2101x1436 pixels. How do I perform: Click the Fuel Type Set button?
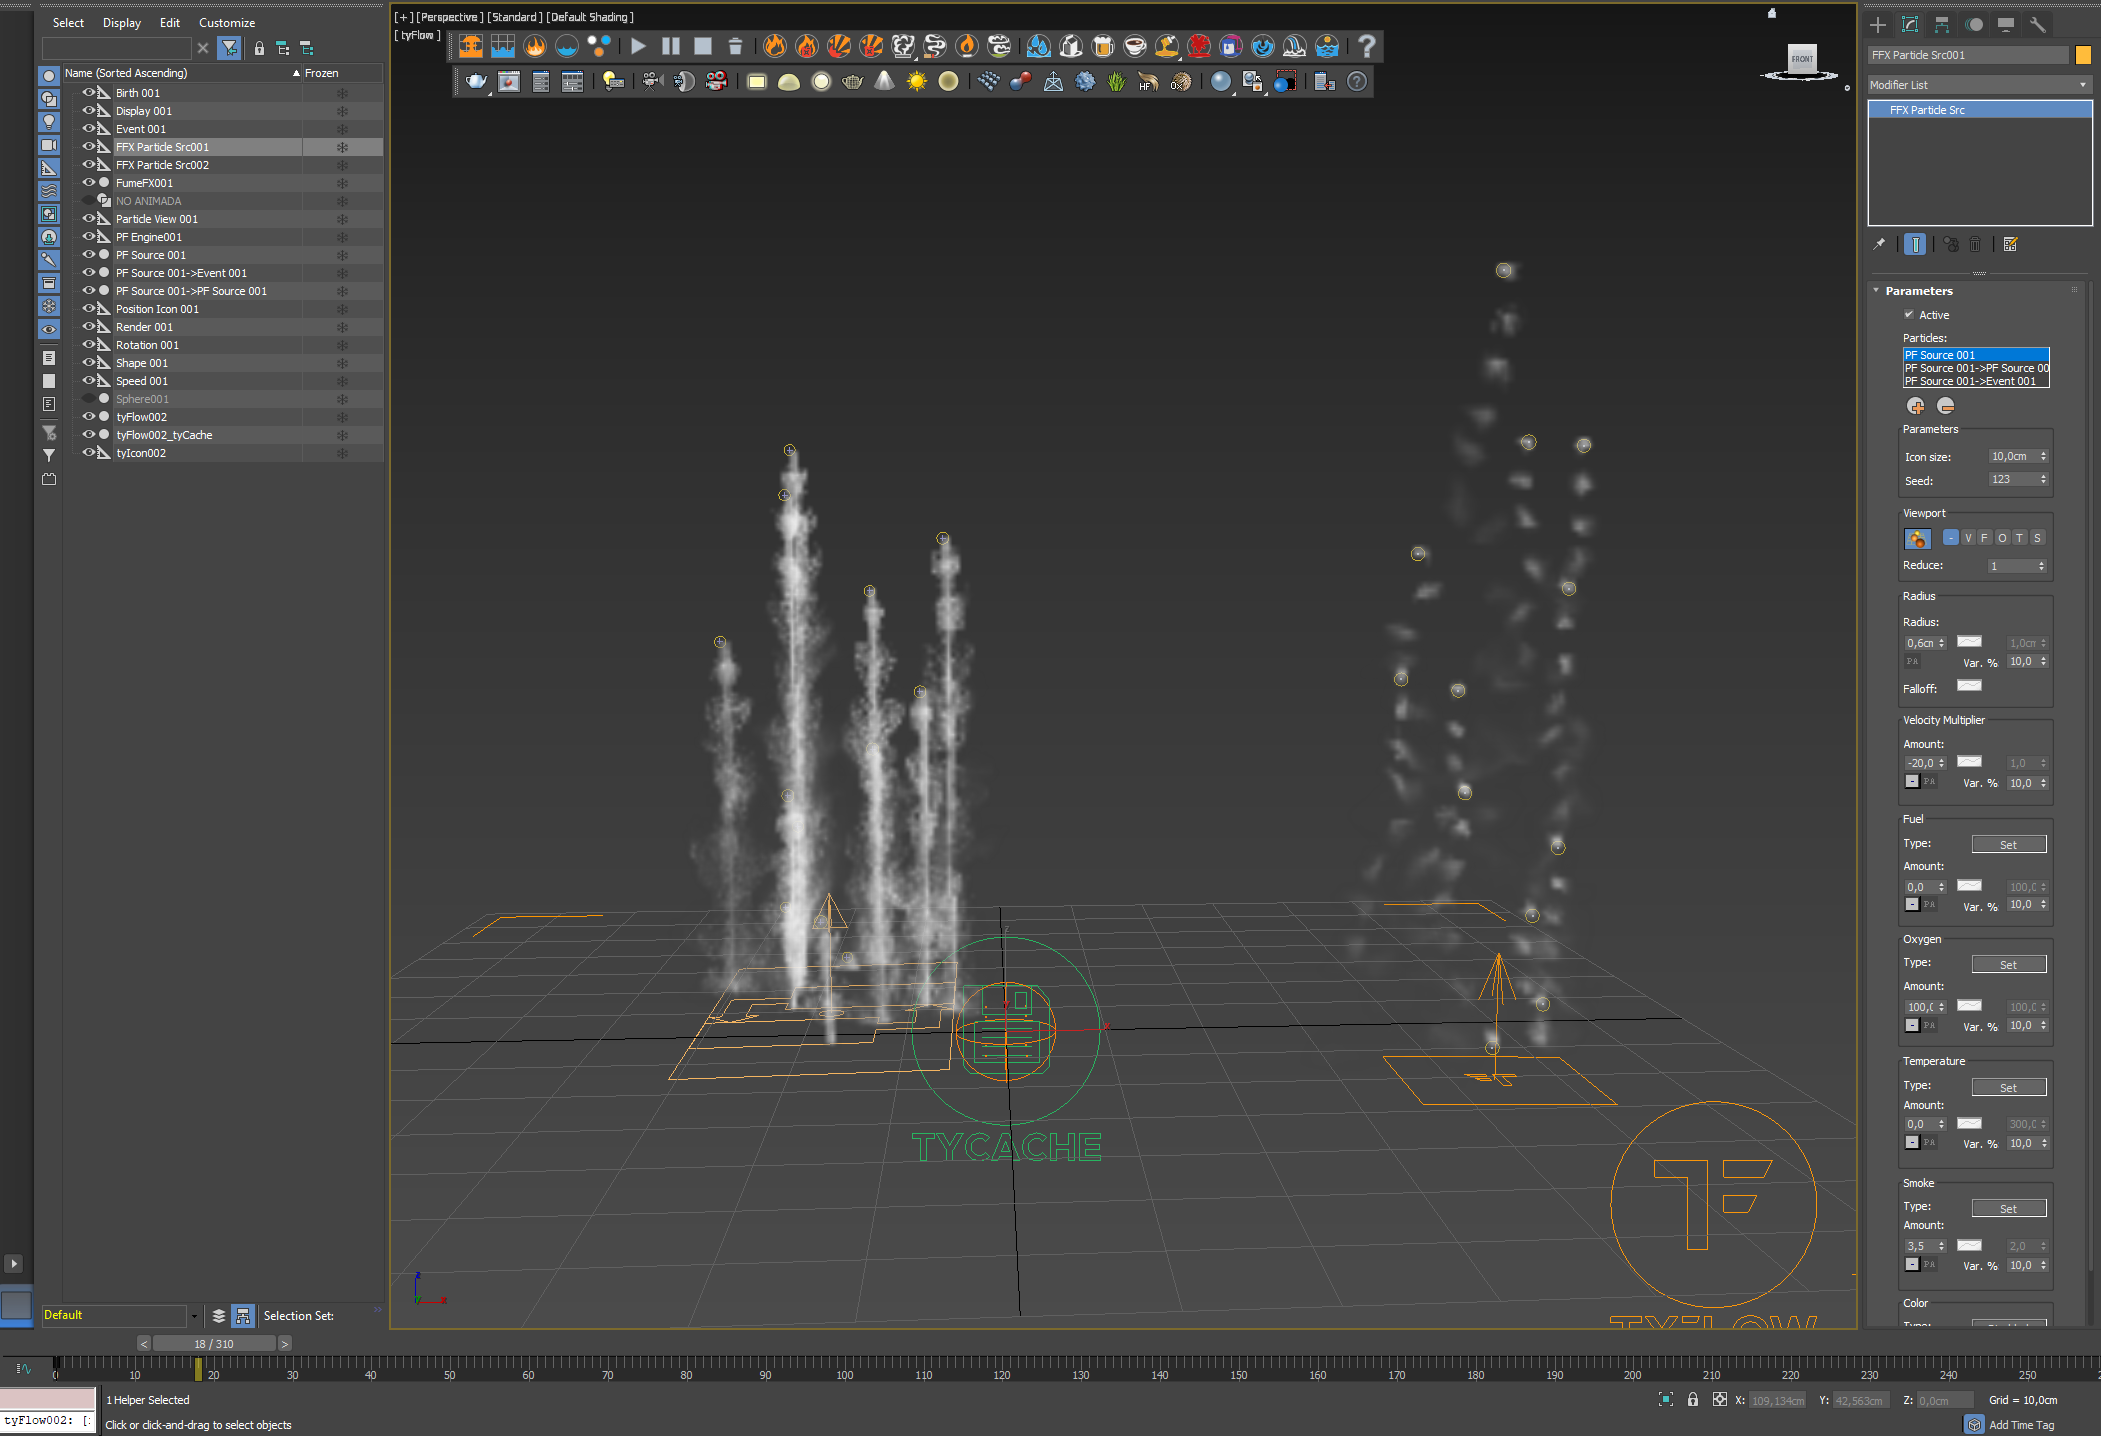(x=2008, y=845)
